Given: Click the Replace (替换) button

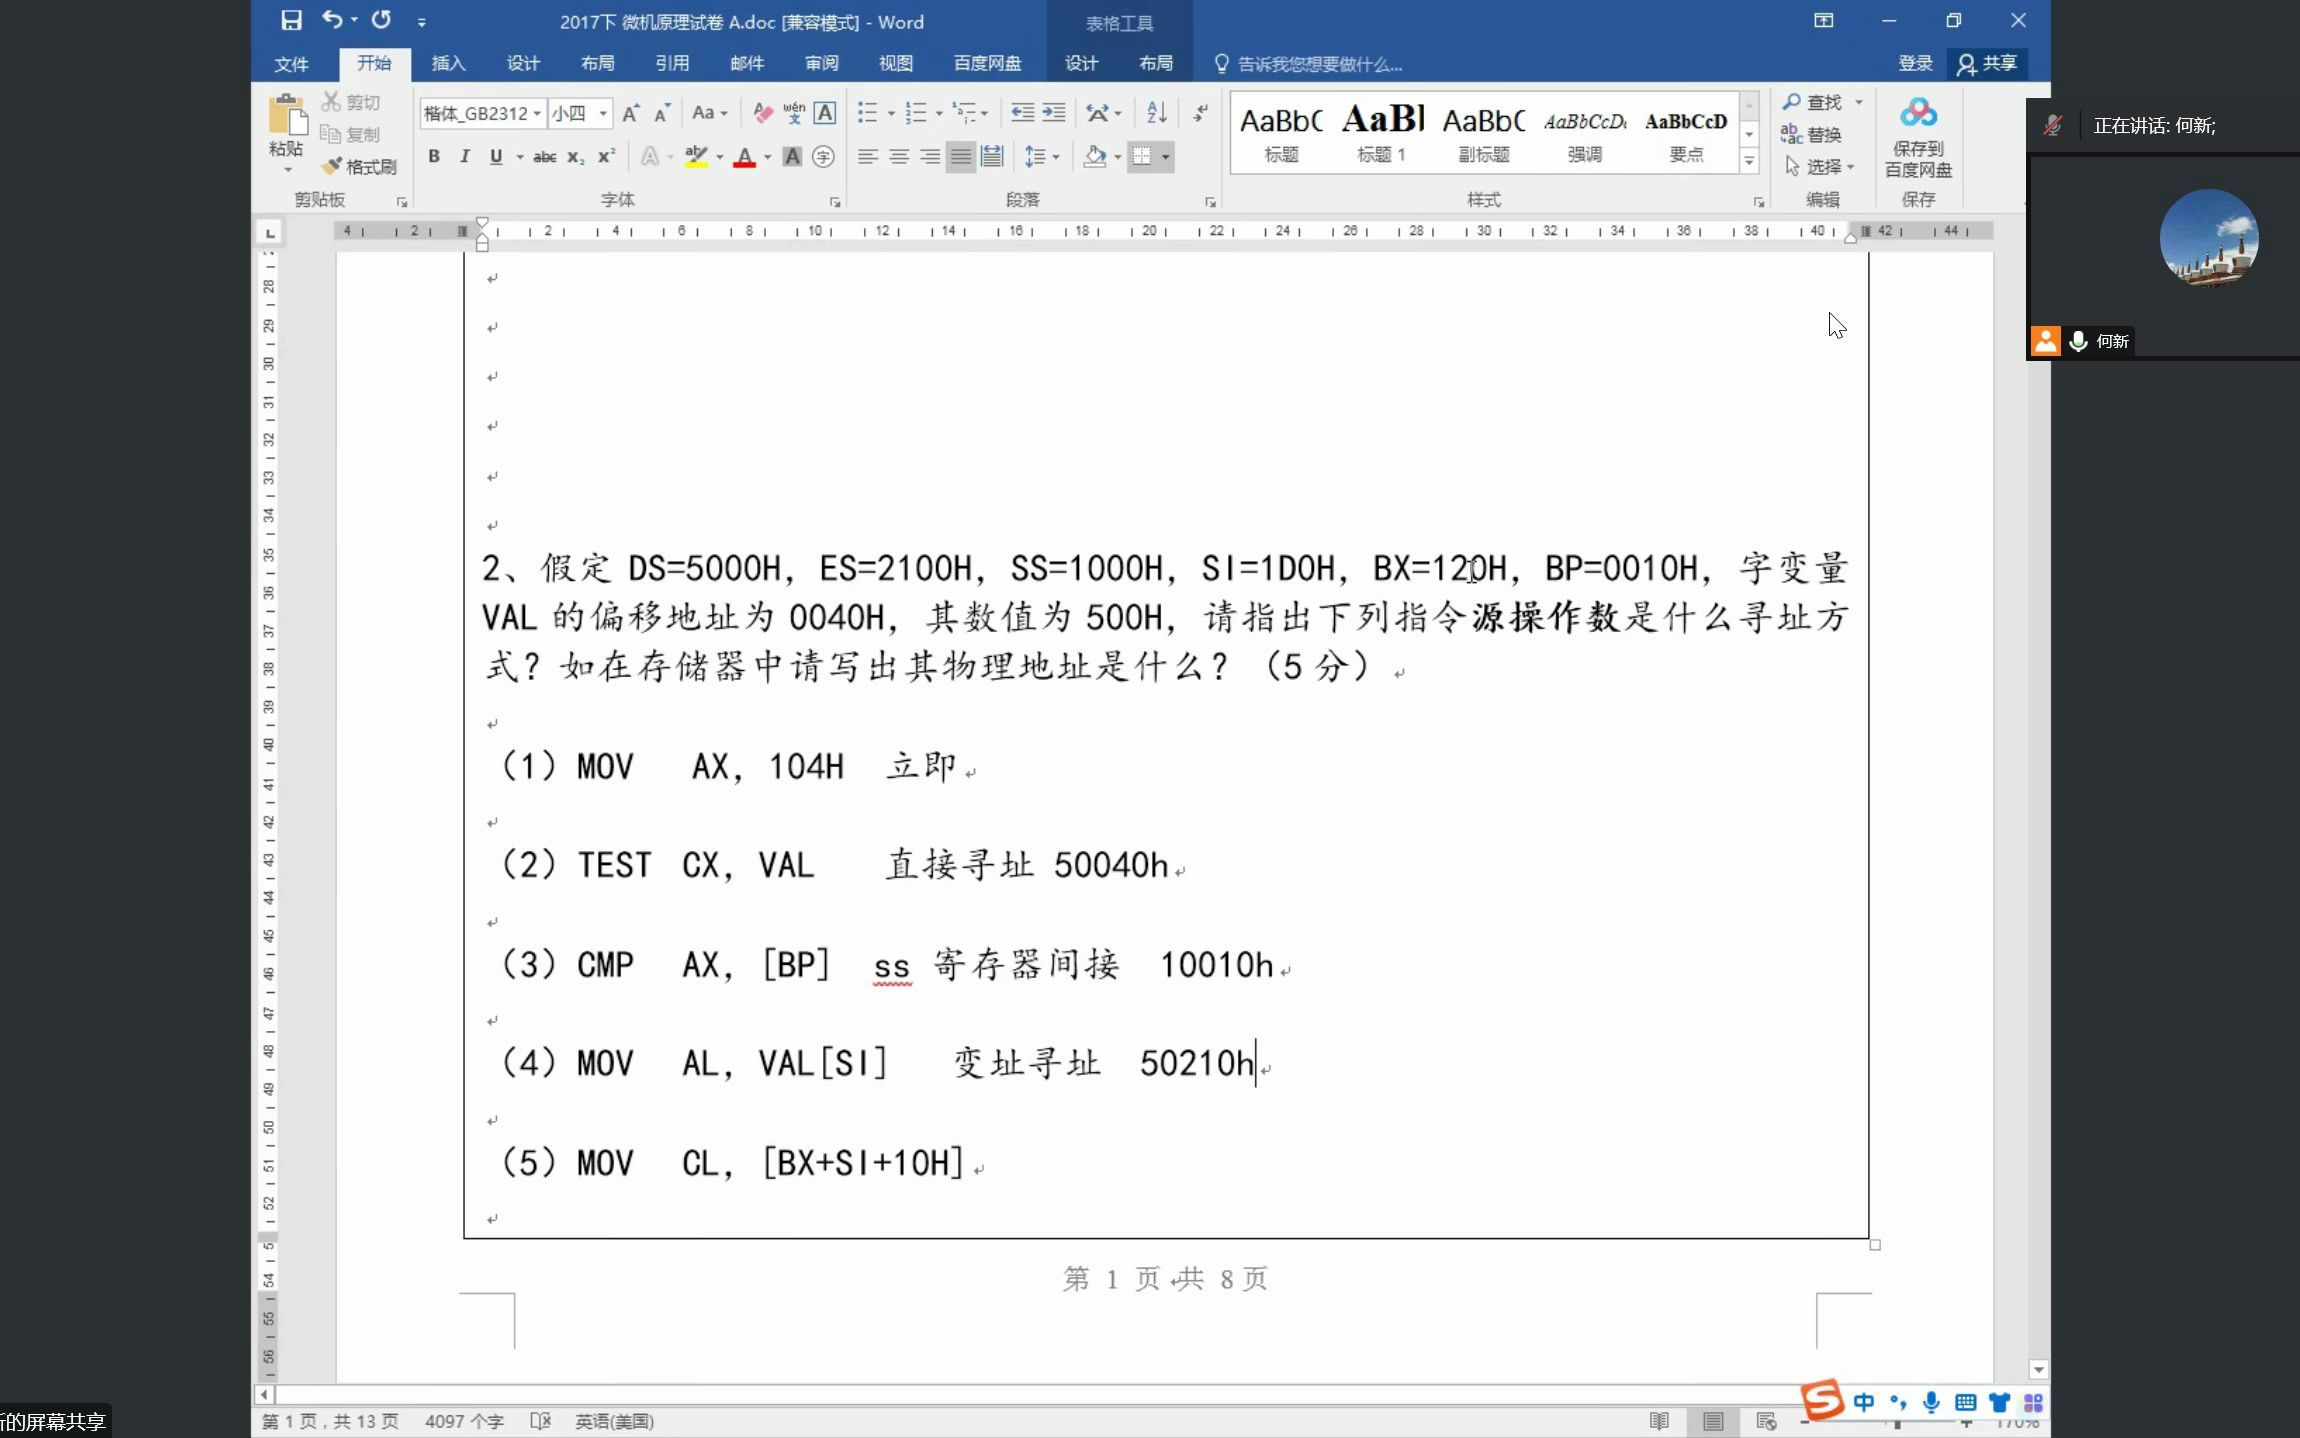Looking at the screenshot, I should (x=1811, y=134).
